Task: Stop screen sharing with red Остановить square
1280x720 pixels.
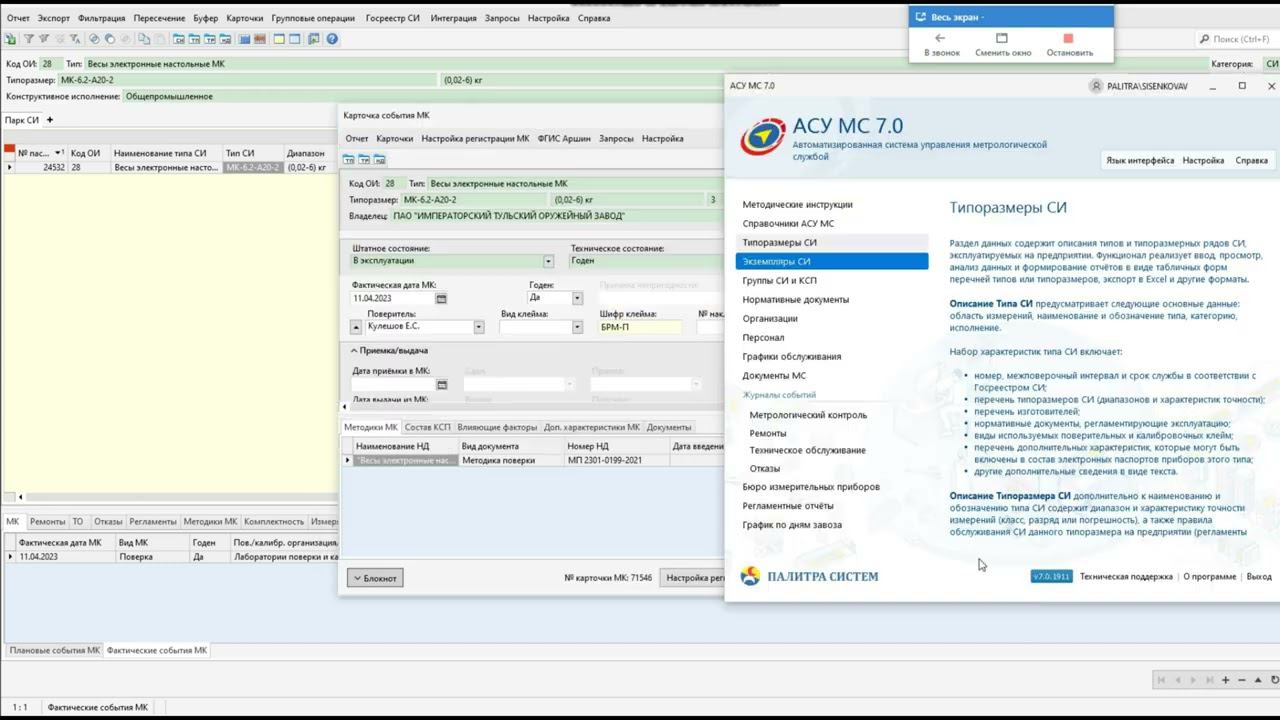Action: pos(1068,38)
